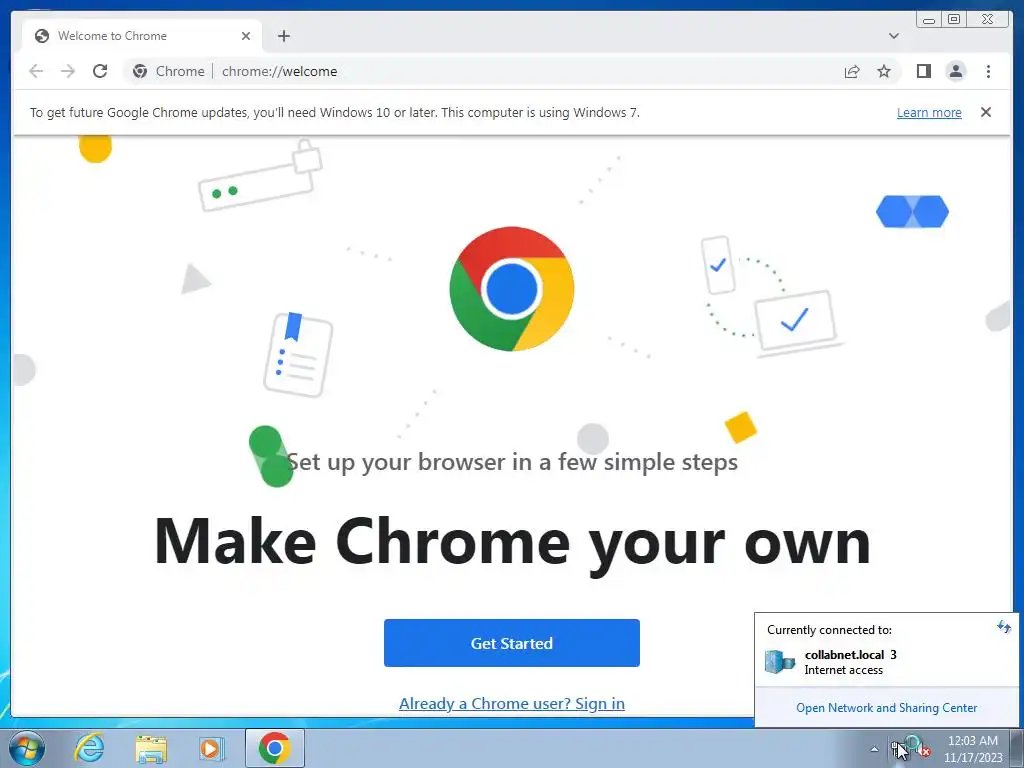Click the Show desktop strip
Viewport: 1024px width, 768px height.
click(1017, 748)
